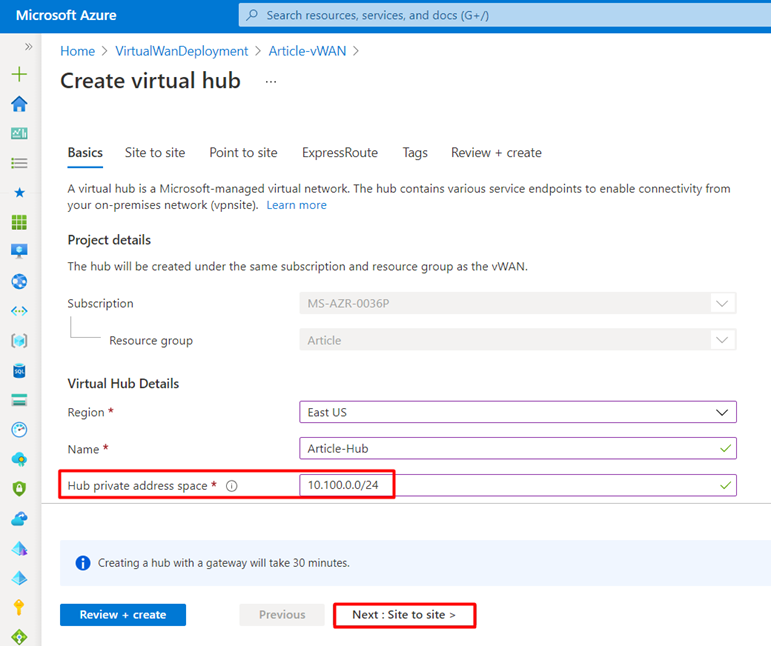771x646 pixels.
Task: Click info icon beside Hub private address space
Action: (232, 486)
